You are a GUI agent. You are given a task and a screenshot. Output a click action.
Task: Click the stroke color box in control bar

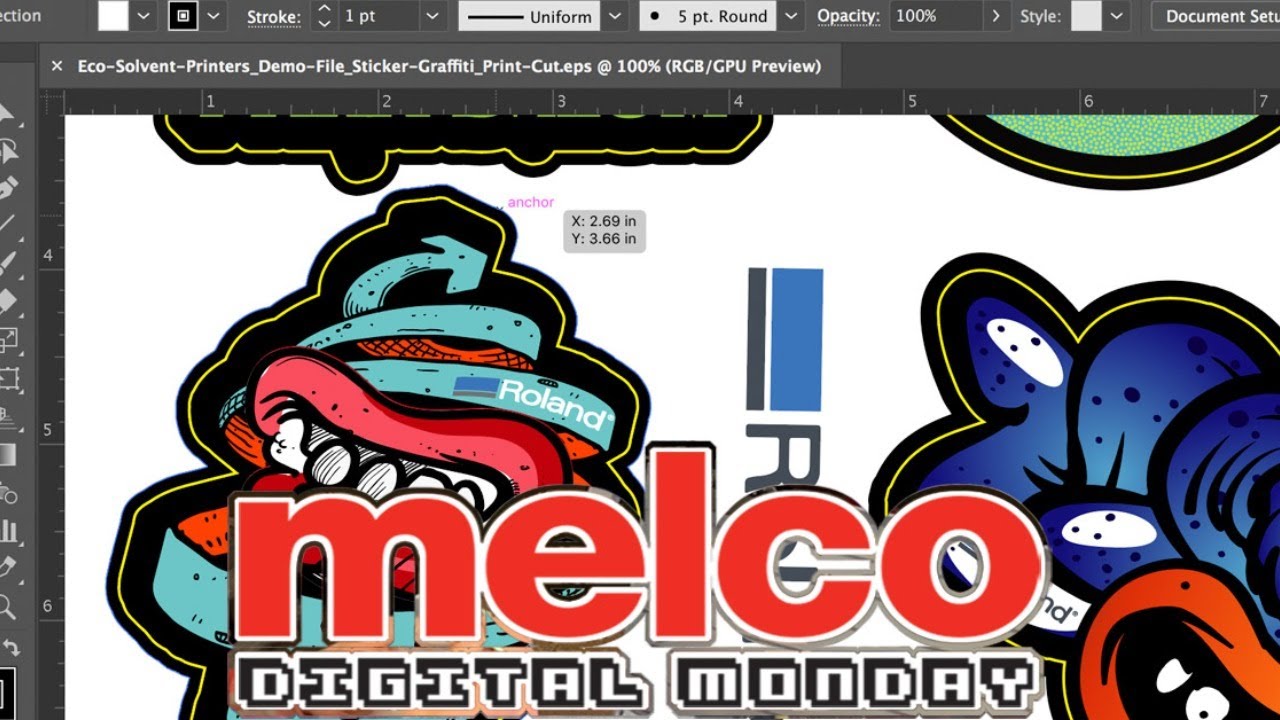coord(183,16)
